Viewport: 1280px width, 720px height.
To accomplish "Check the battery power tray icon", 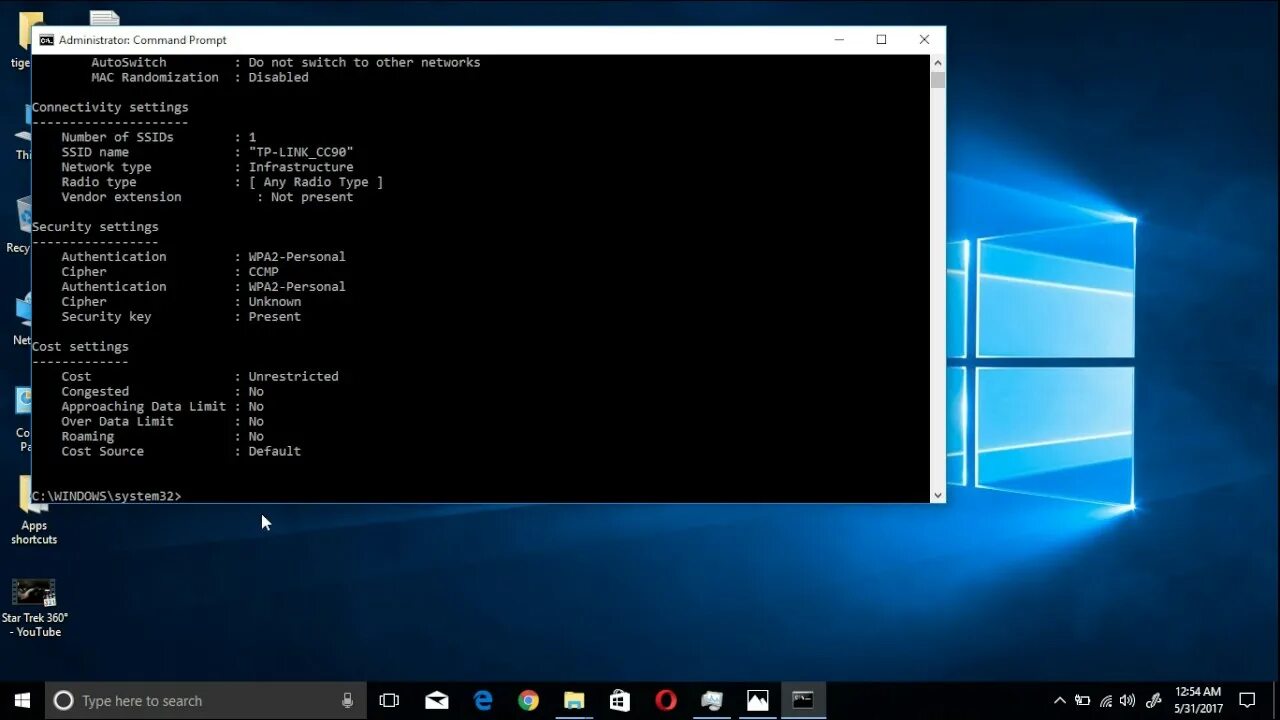I will 1083,701.
